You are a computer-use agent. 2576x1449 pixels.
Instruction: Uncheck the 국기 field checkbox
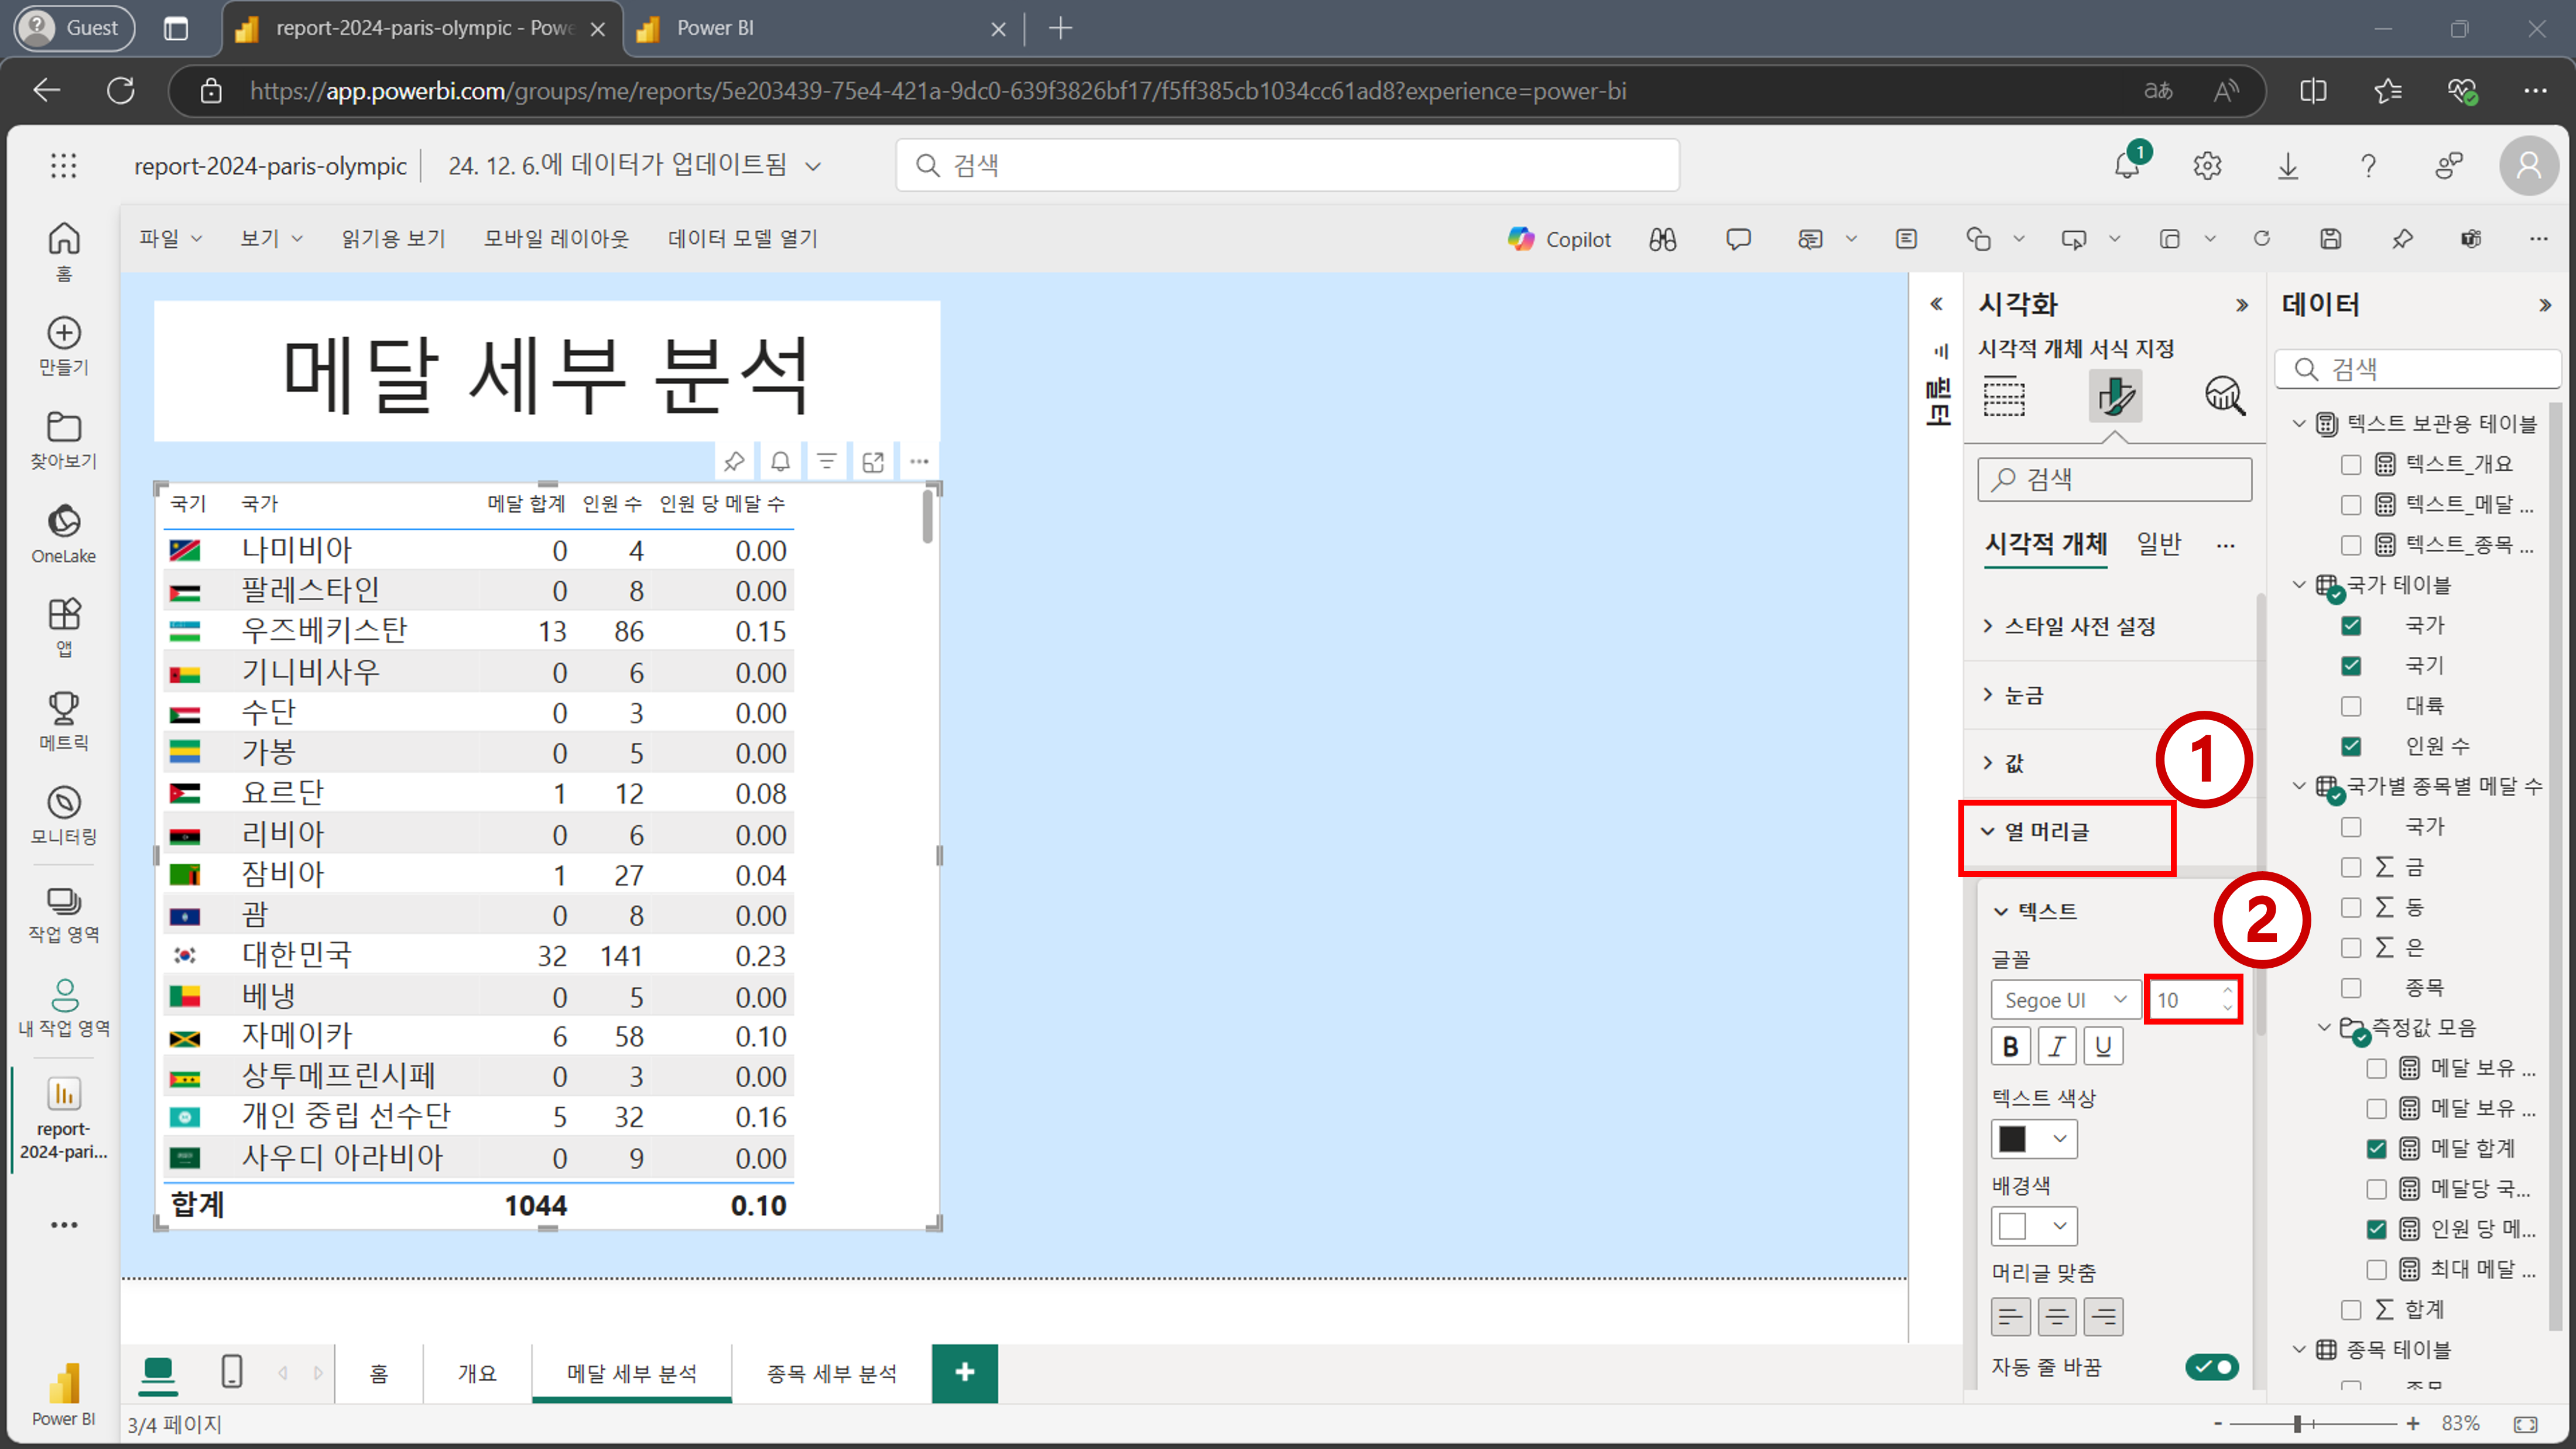click(x=2351, y=665)
